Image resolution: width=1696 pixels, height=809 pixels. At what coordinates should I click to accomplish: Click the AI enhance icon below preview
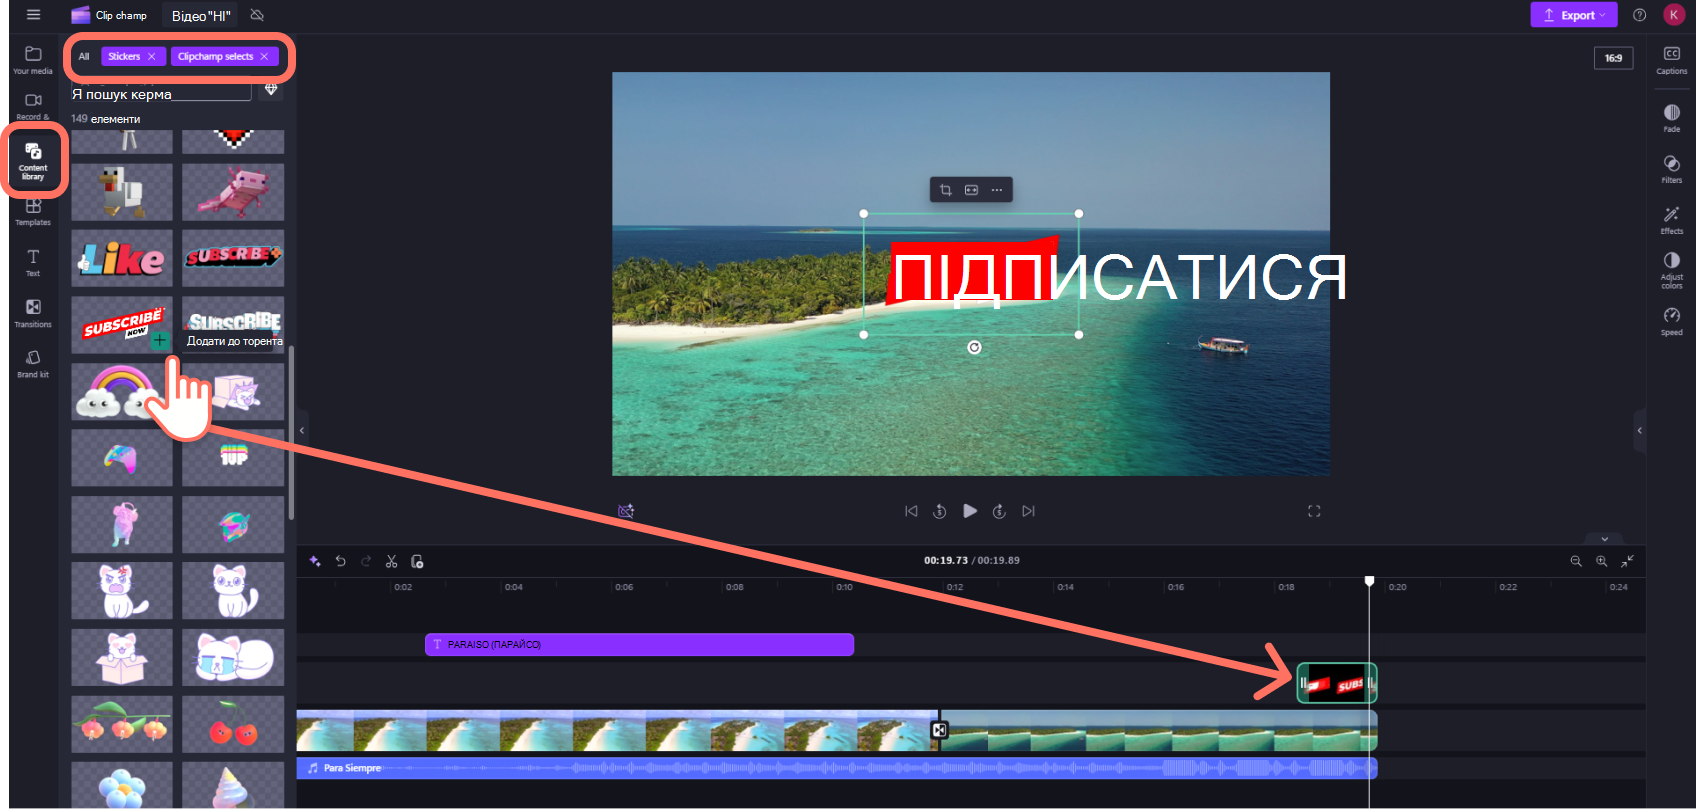pos(626,511)
